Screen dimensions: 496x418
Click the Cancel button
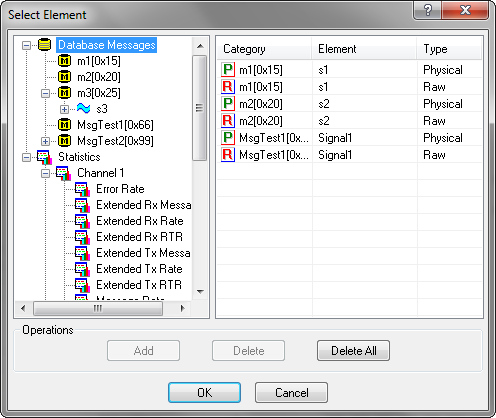coord(291,393)
